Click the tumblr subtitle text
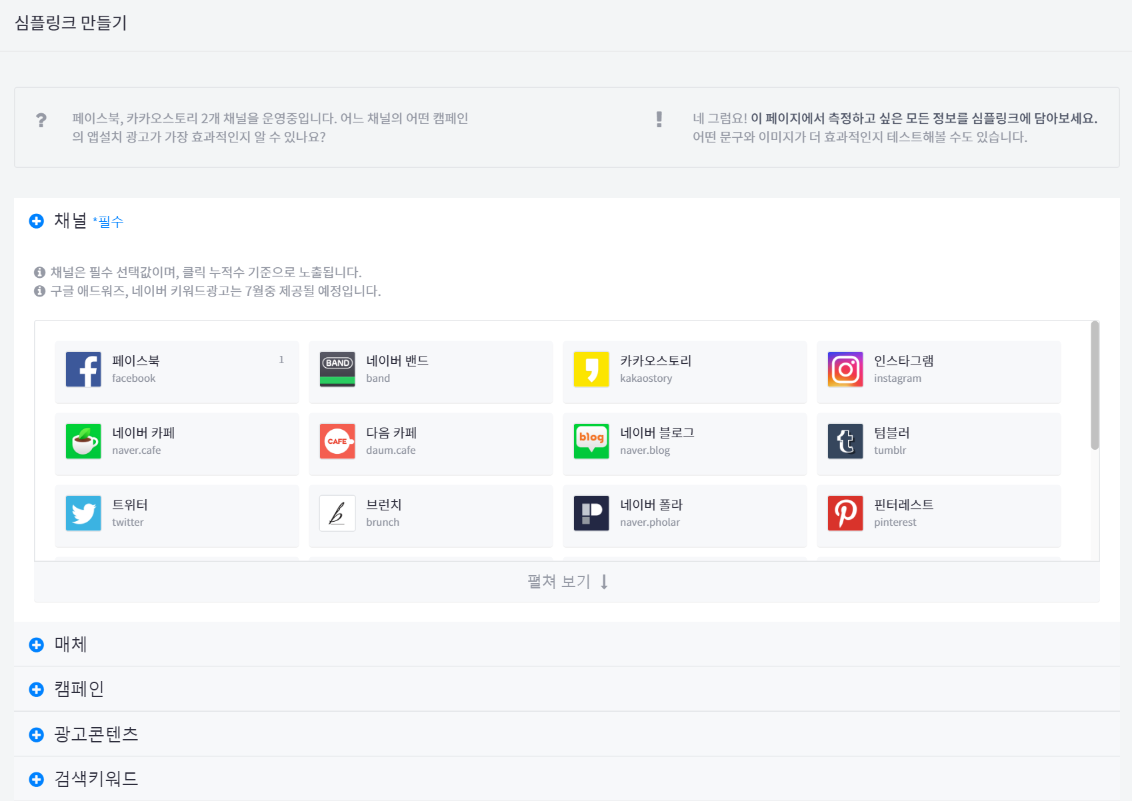The width and height of the screenshot is (1132, 801). pyautogui.click(x=890, y=450)
